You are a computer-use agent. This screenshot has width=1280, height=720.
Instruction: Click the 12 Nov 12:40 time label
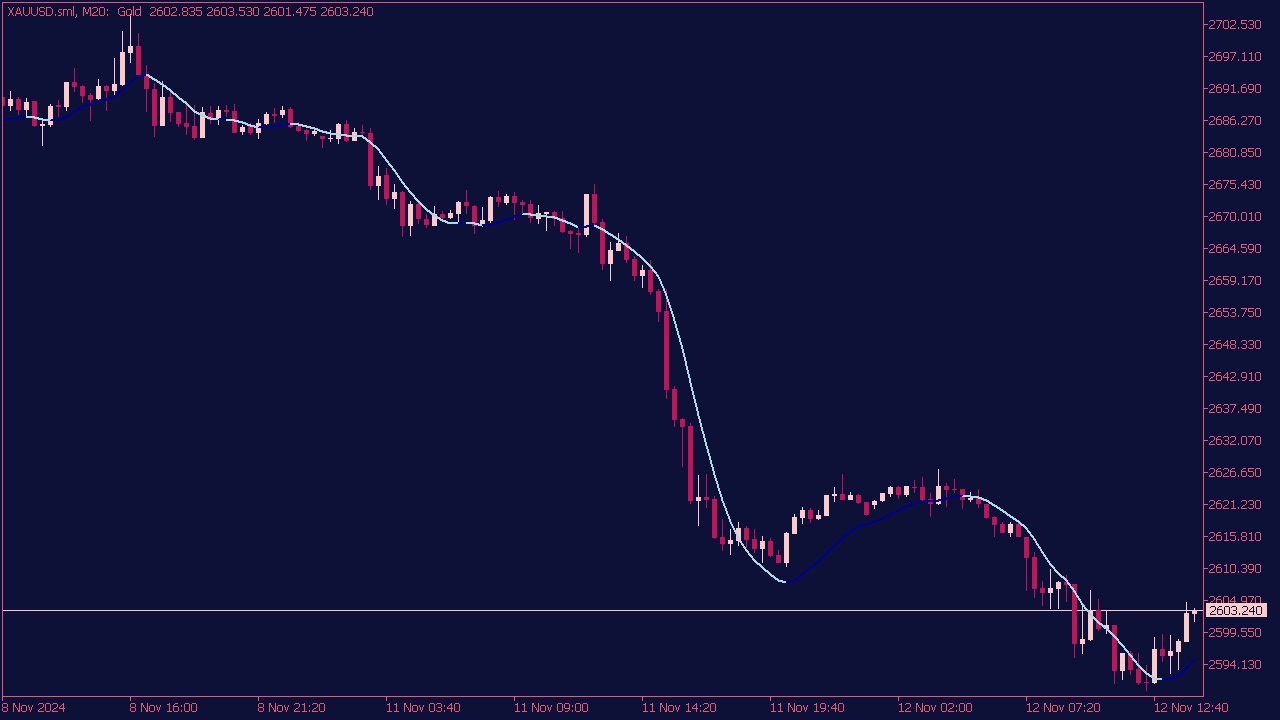point(1191,708)
